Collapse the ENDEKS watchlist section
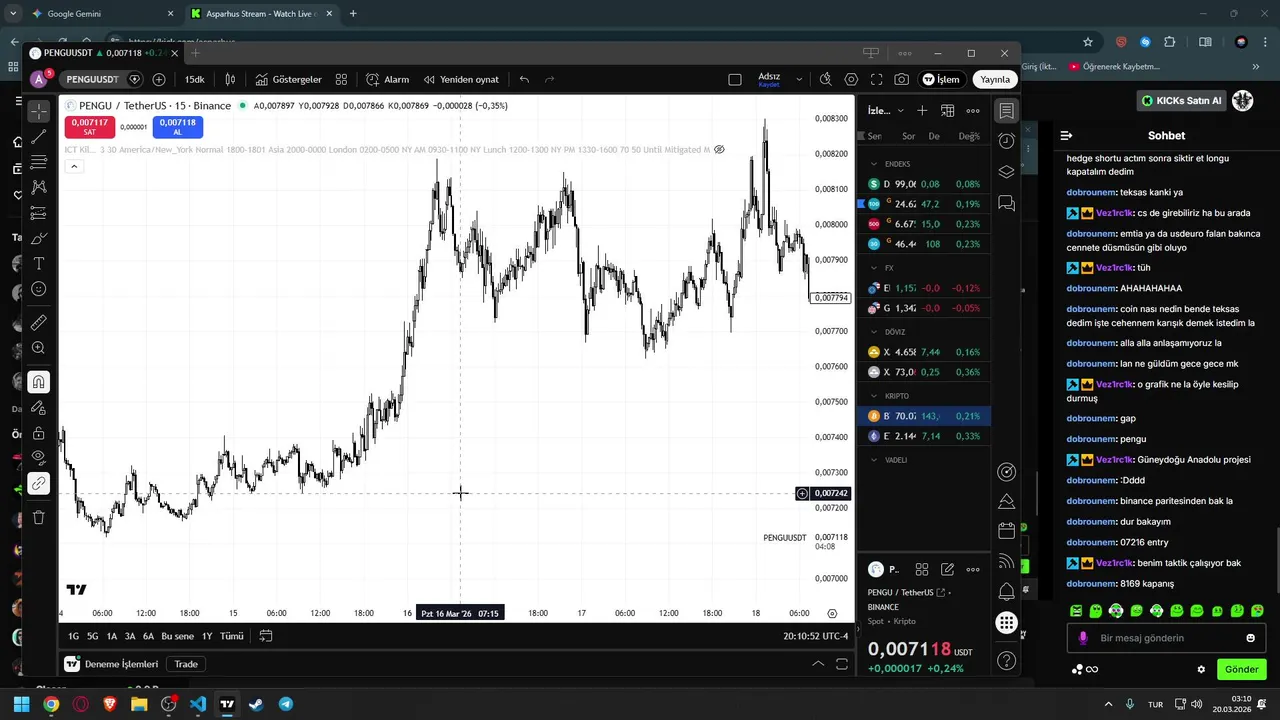1280x720 pixels. (x=874, y=164)
